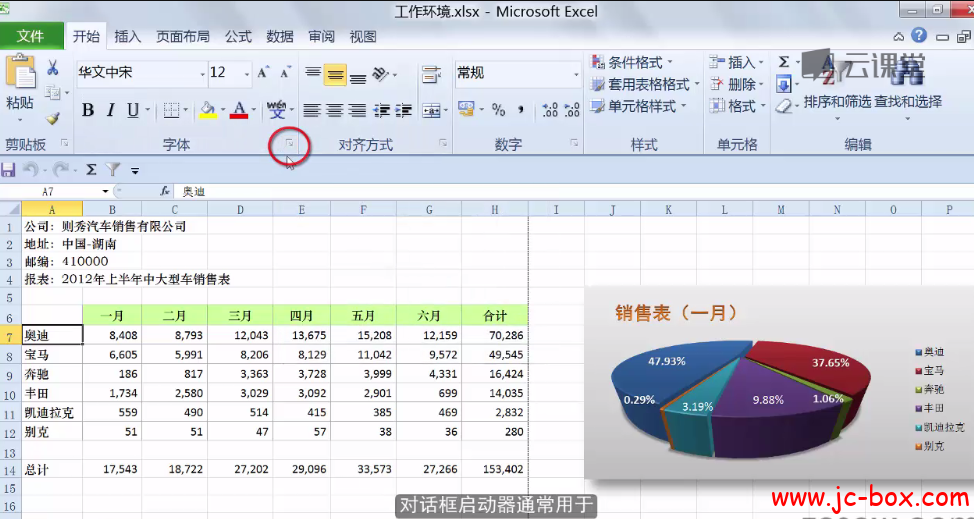Apply comma style number format
The height and width of the screenshot is (519, 974).
click(x=521, y=110)
